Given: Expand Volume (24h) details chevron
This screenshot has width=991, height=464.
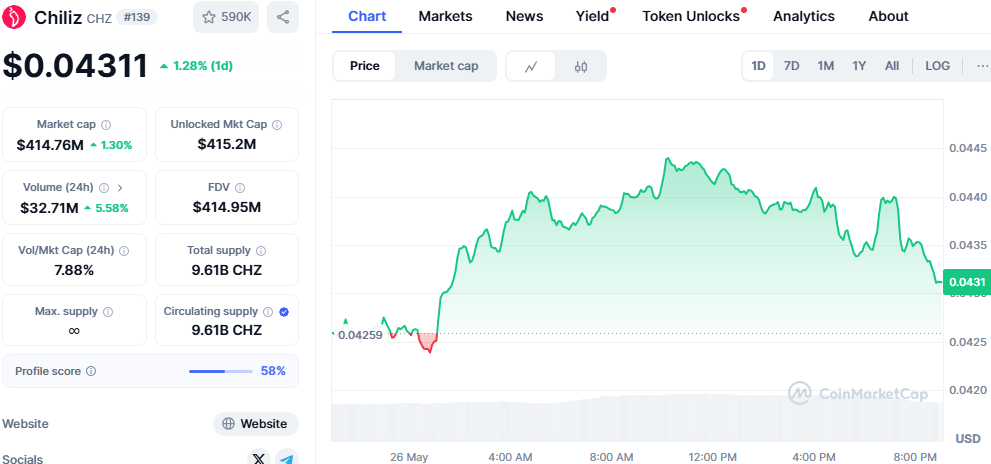Looking at the screenshot, I should pos(120,188).
